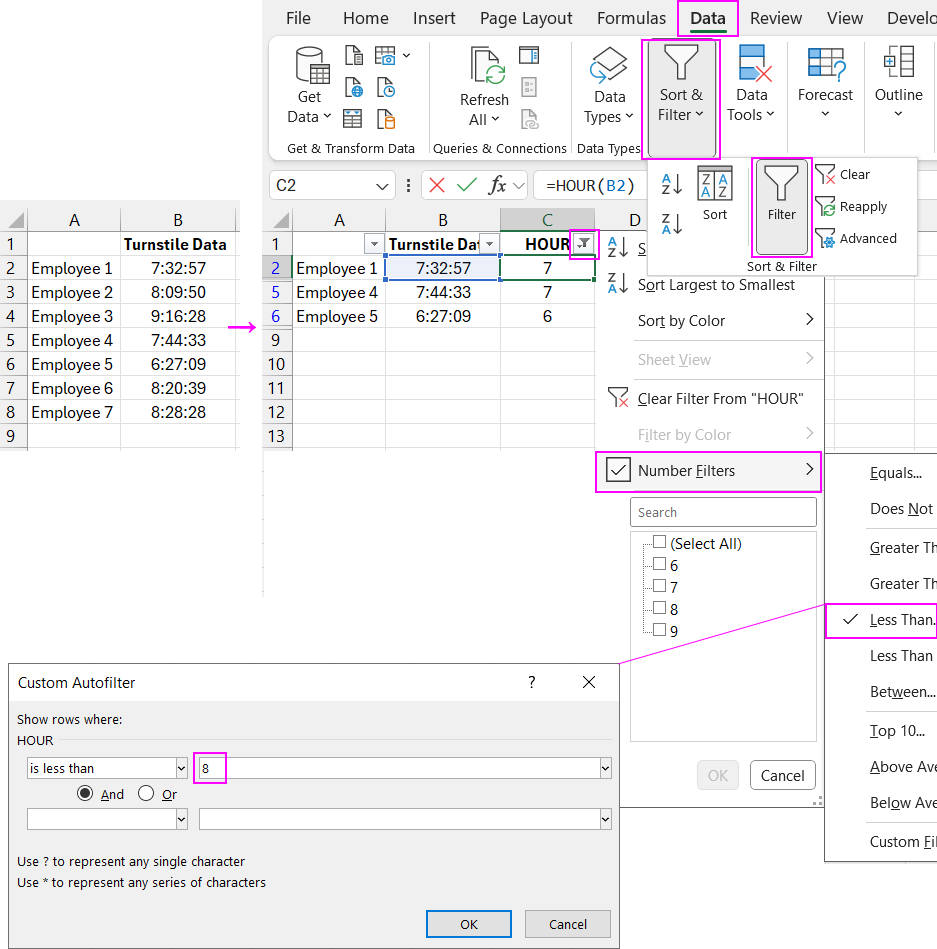Select the Or radio button
This screenshot has height=949, width=937.
coord(147,794)
